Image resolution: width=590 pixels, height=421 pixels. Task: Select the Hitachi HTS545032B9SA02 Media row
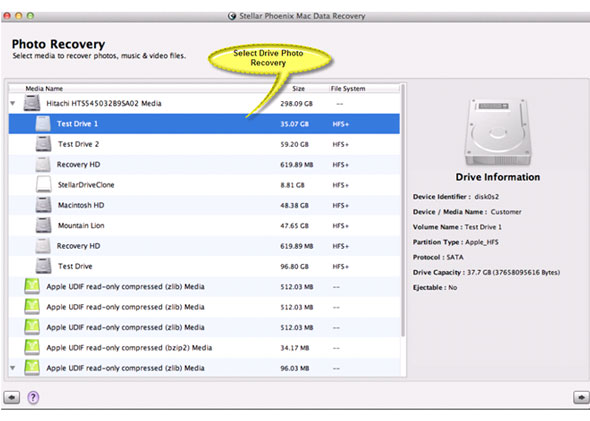point(204,103)
